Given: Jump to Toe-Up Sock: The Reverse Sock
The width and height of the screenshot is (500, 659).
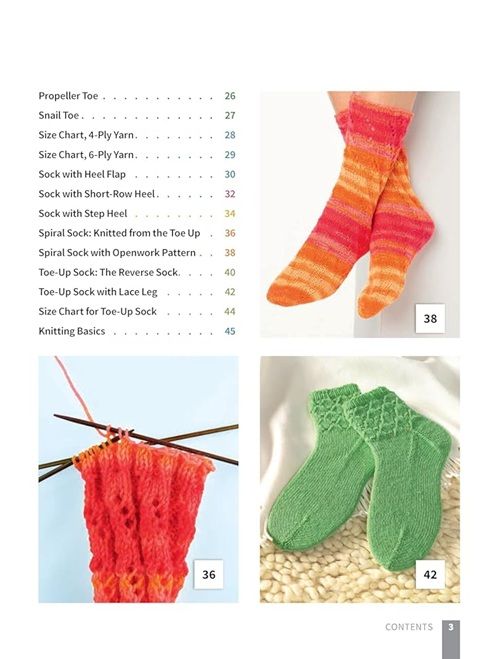Looking at the screenshot, I should tap(137, 272).
